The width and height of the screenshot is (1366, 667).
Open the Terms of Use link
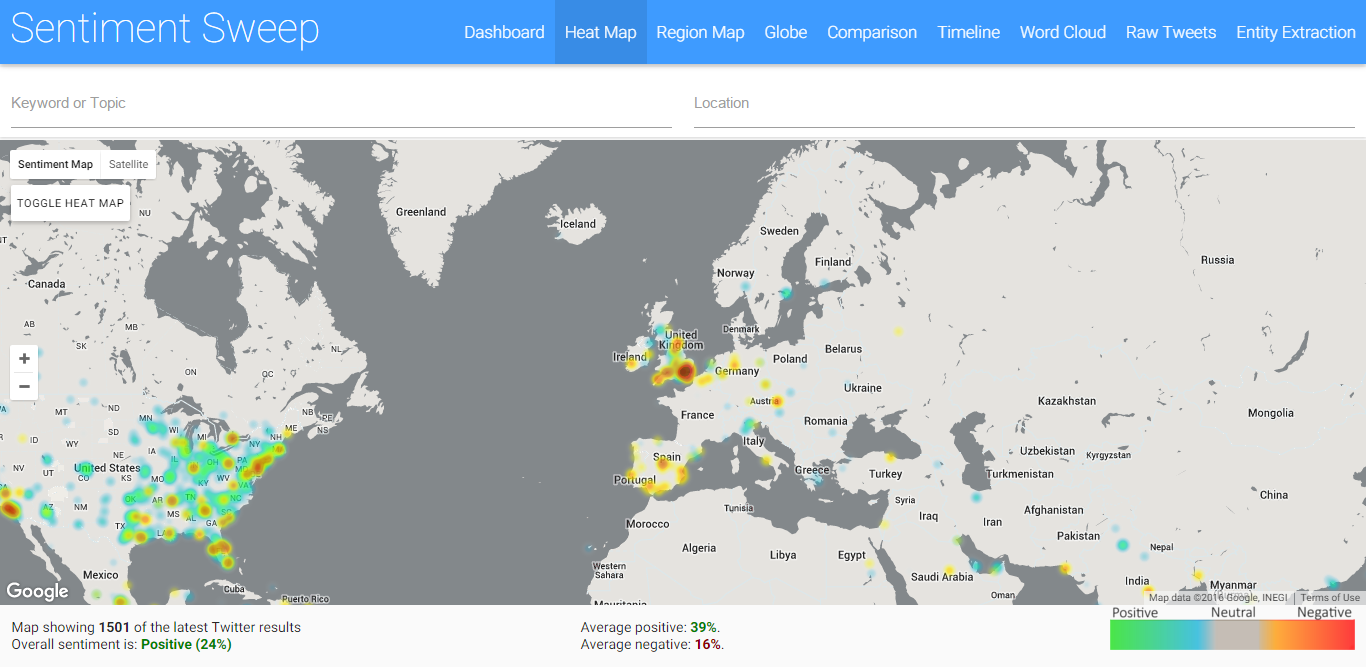tap(1329, 598)
